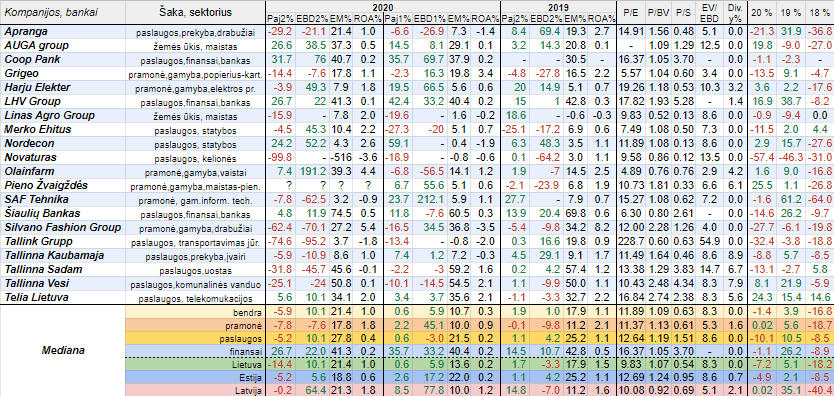Click the 2019 year header cell
Image resolution: width=834 pixels, height=396 pixels.
point(558,6)
